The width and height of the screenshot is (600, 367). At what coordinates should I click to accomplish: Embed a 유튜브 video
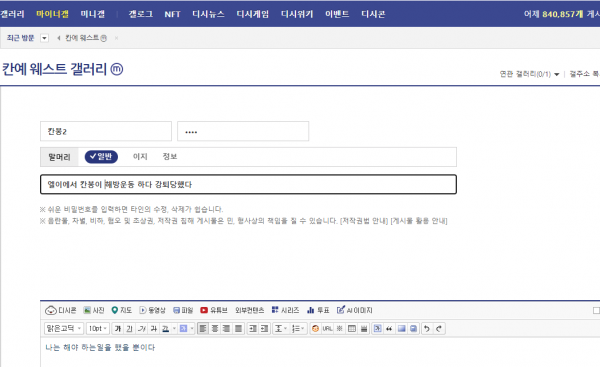tap(214, 310)
